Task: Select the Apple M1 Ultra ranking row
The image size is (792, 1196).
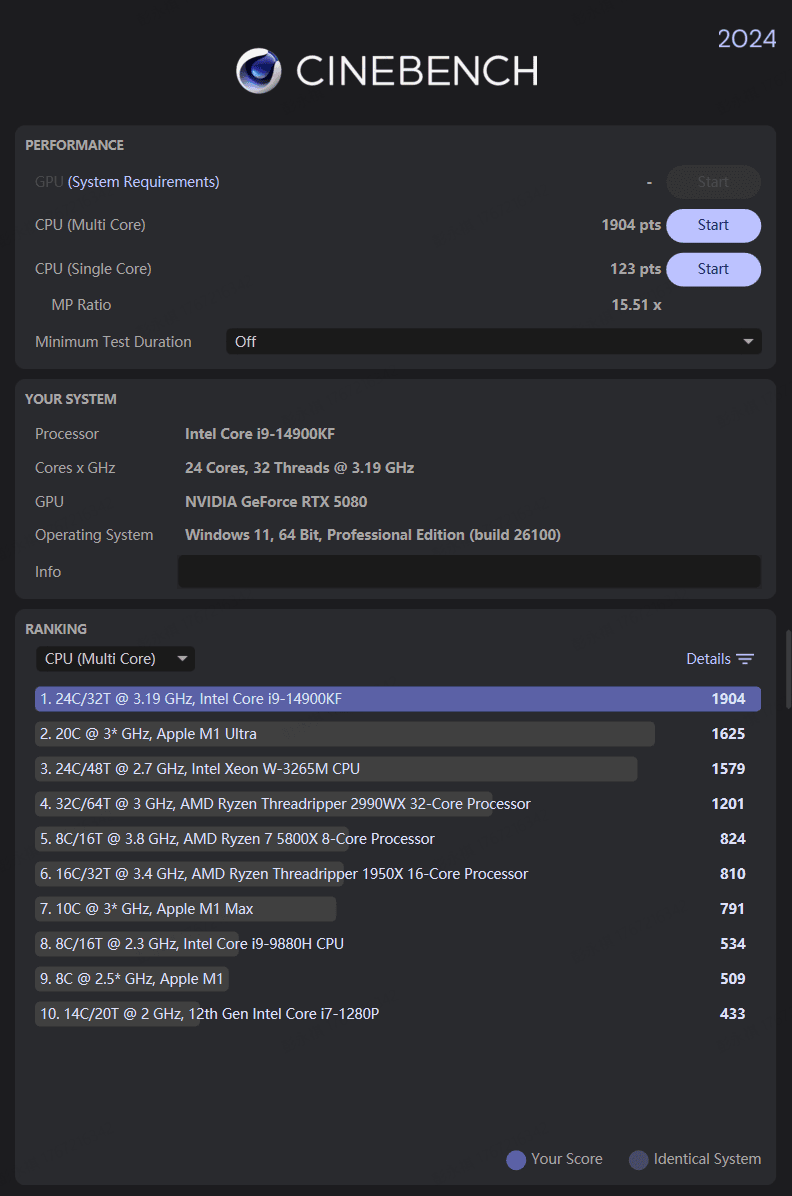Action: click(398, 734)
